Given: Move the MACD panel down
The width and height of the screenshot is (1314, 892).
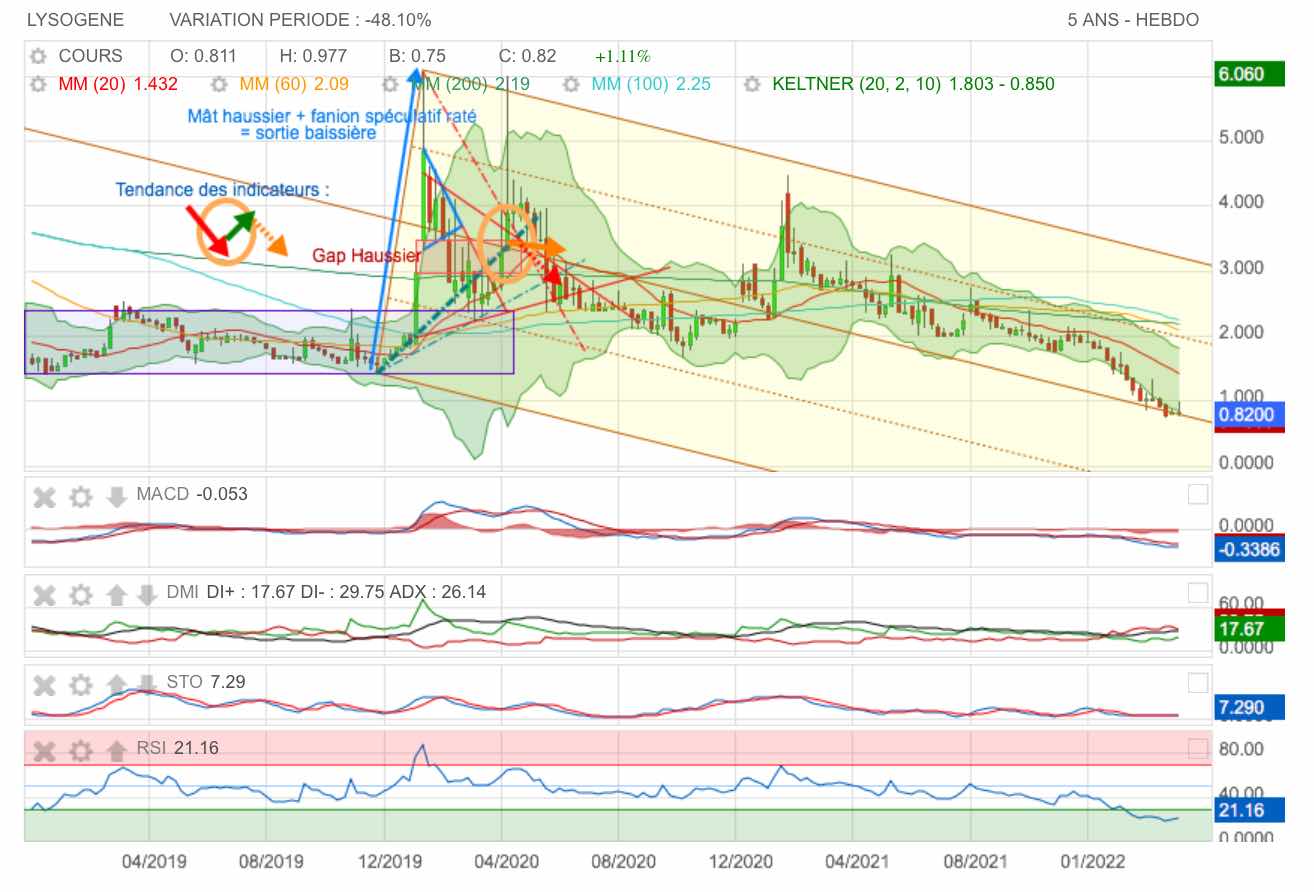Looking at the screenshot, I should click(x=116, y=497).
